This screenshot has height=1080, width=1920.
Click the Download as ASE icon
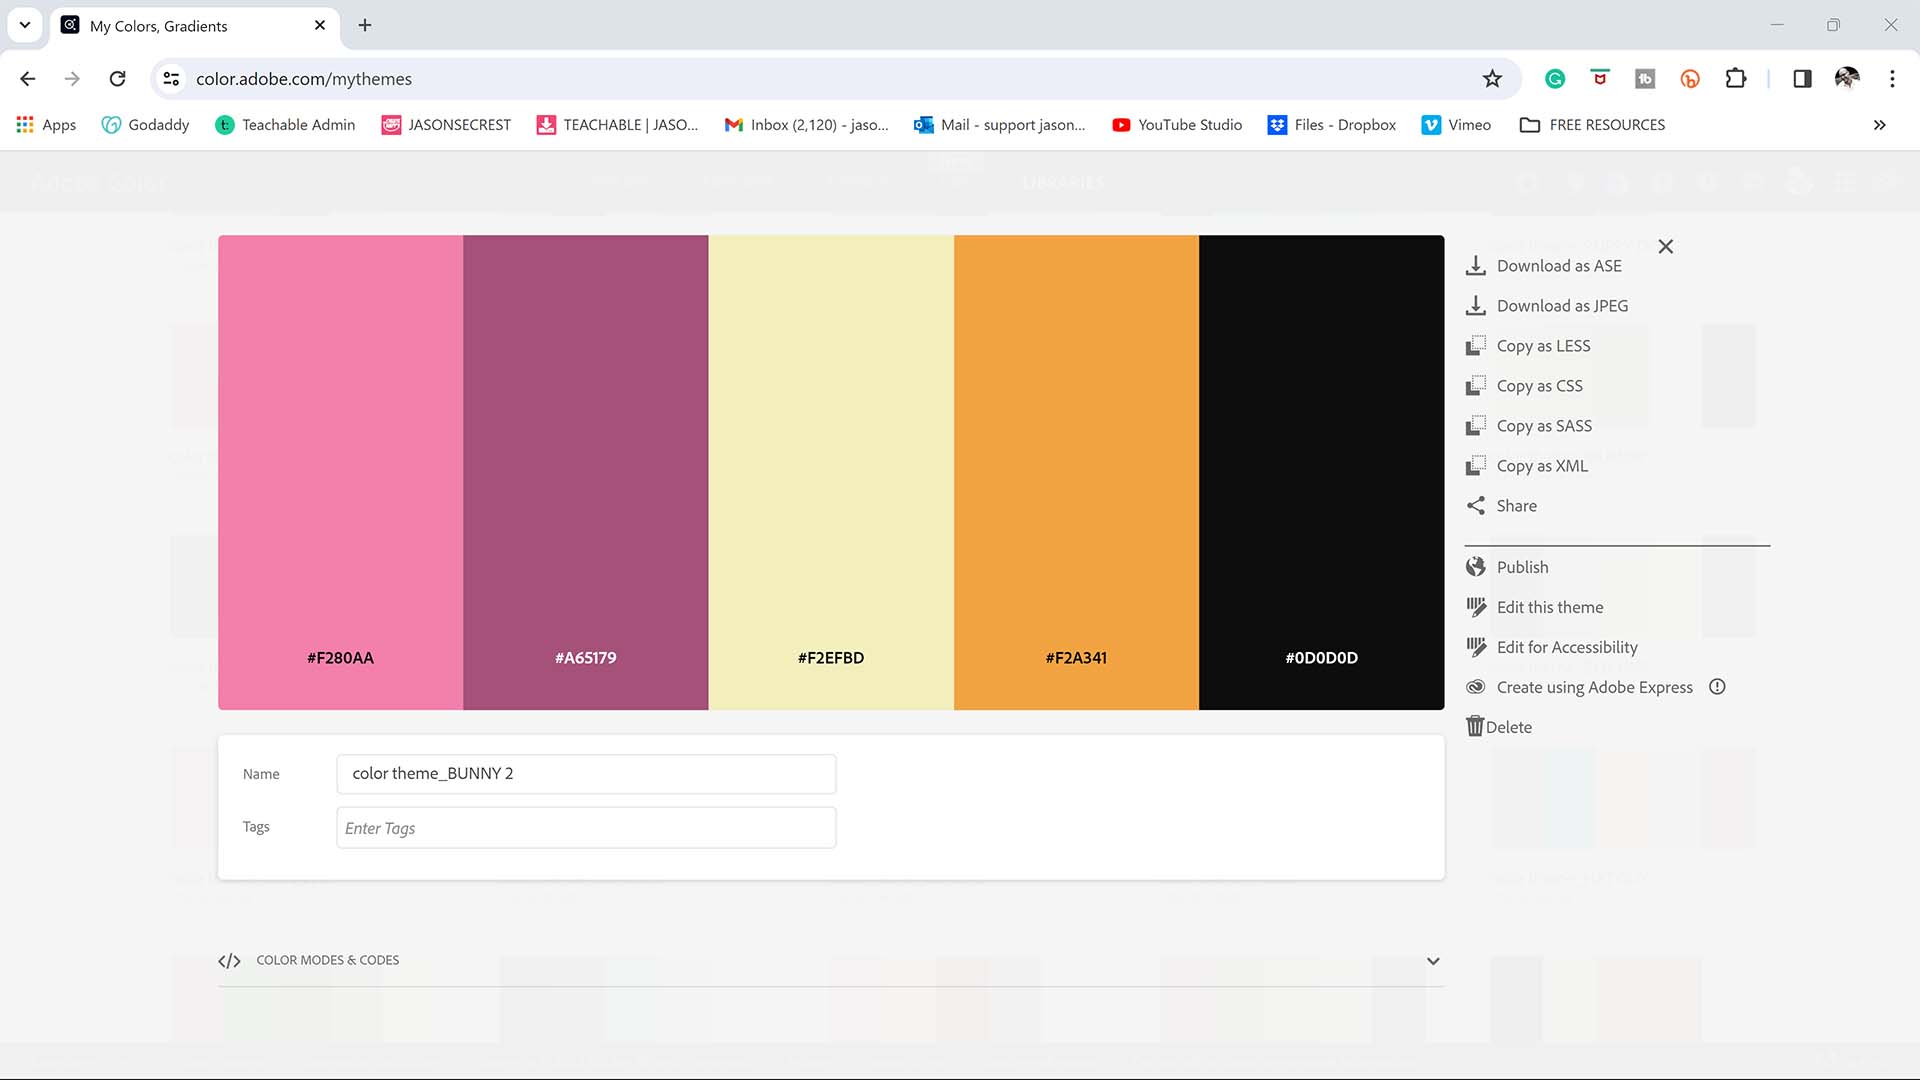pyautogui.click(x=1475, y=266)
